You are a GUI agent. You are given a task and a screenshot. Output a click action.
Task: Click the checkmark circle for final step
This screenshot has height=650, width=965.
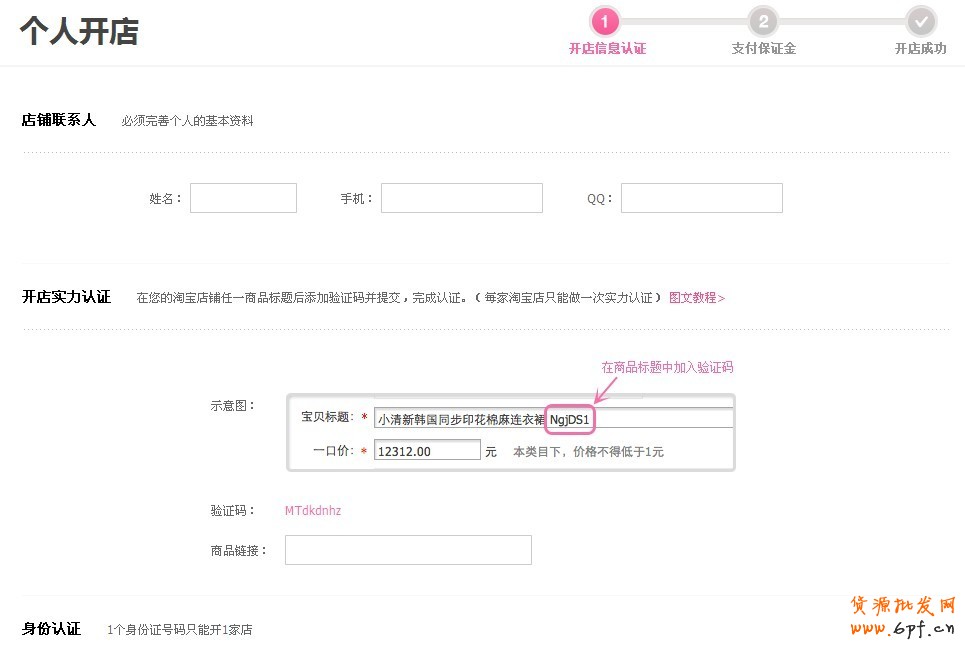pyautogui.click(x=920, y=21)
